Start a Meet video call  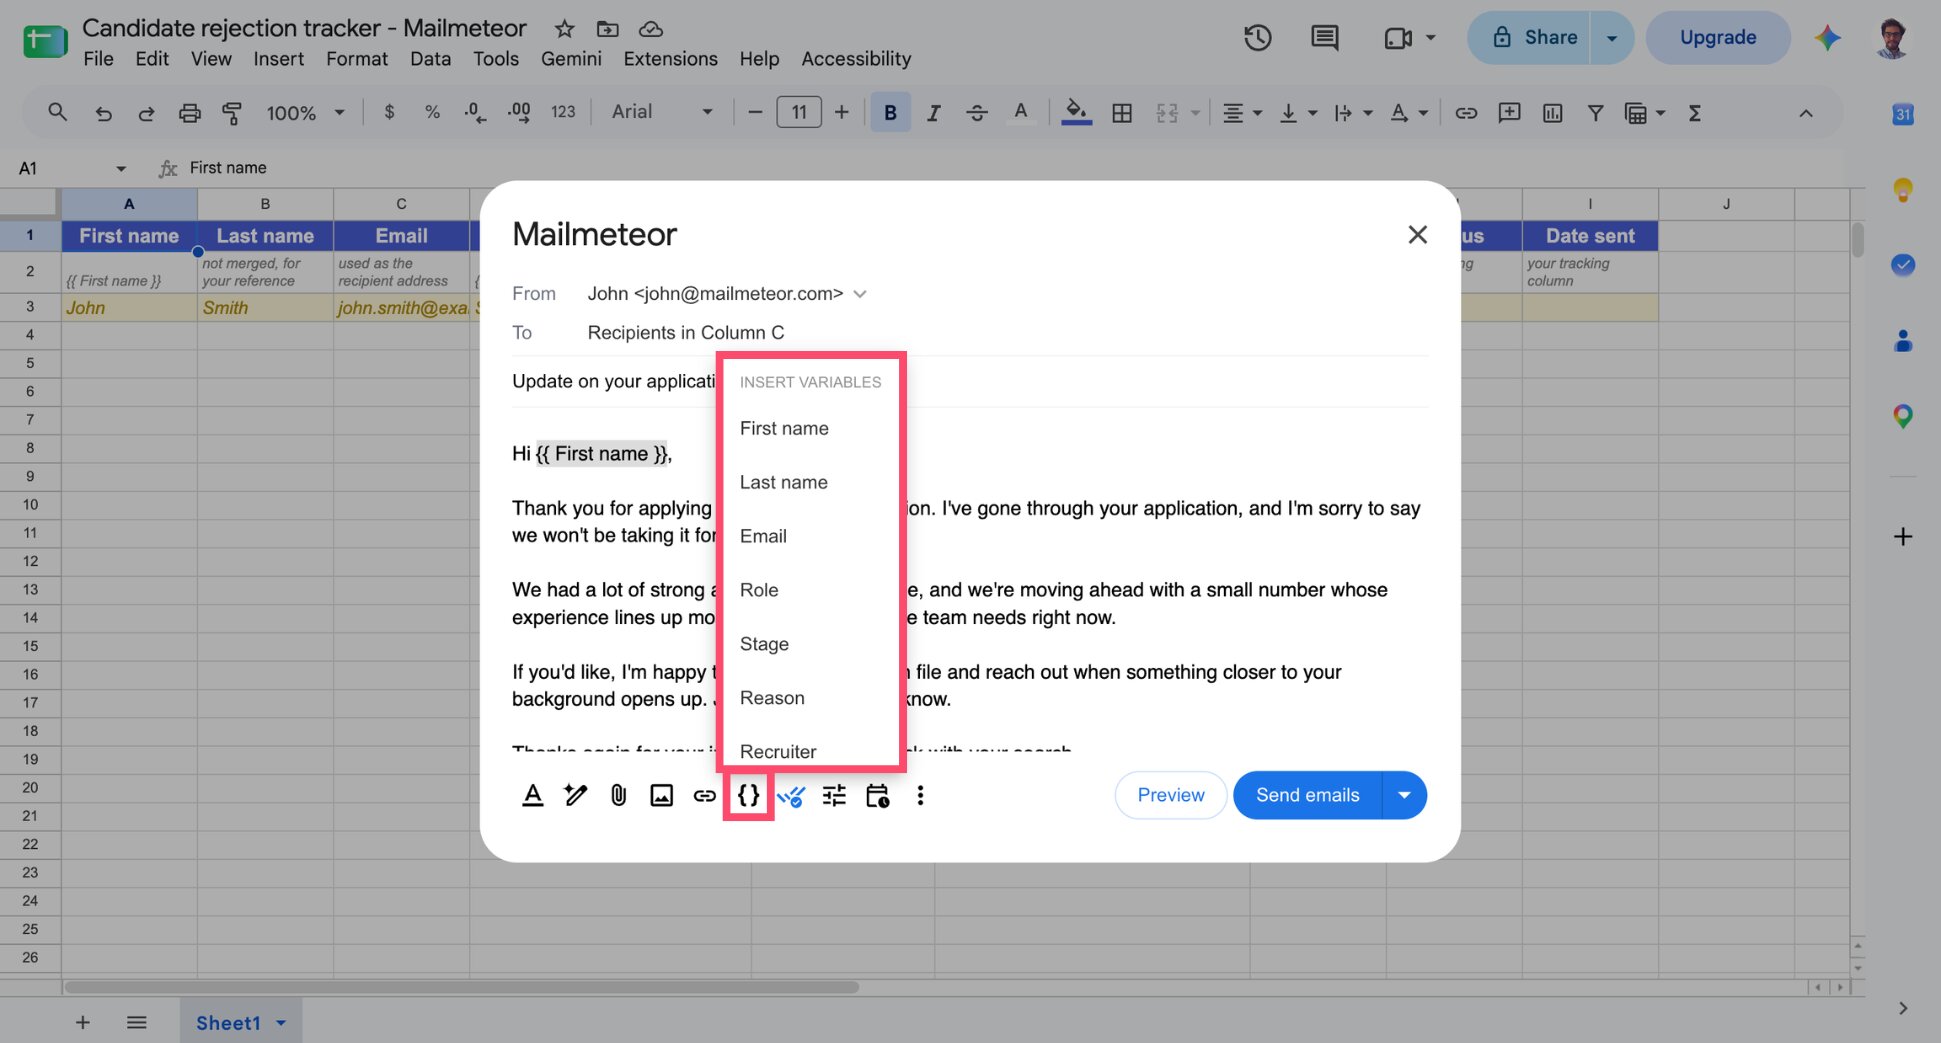(1398, 38)
